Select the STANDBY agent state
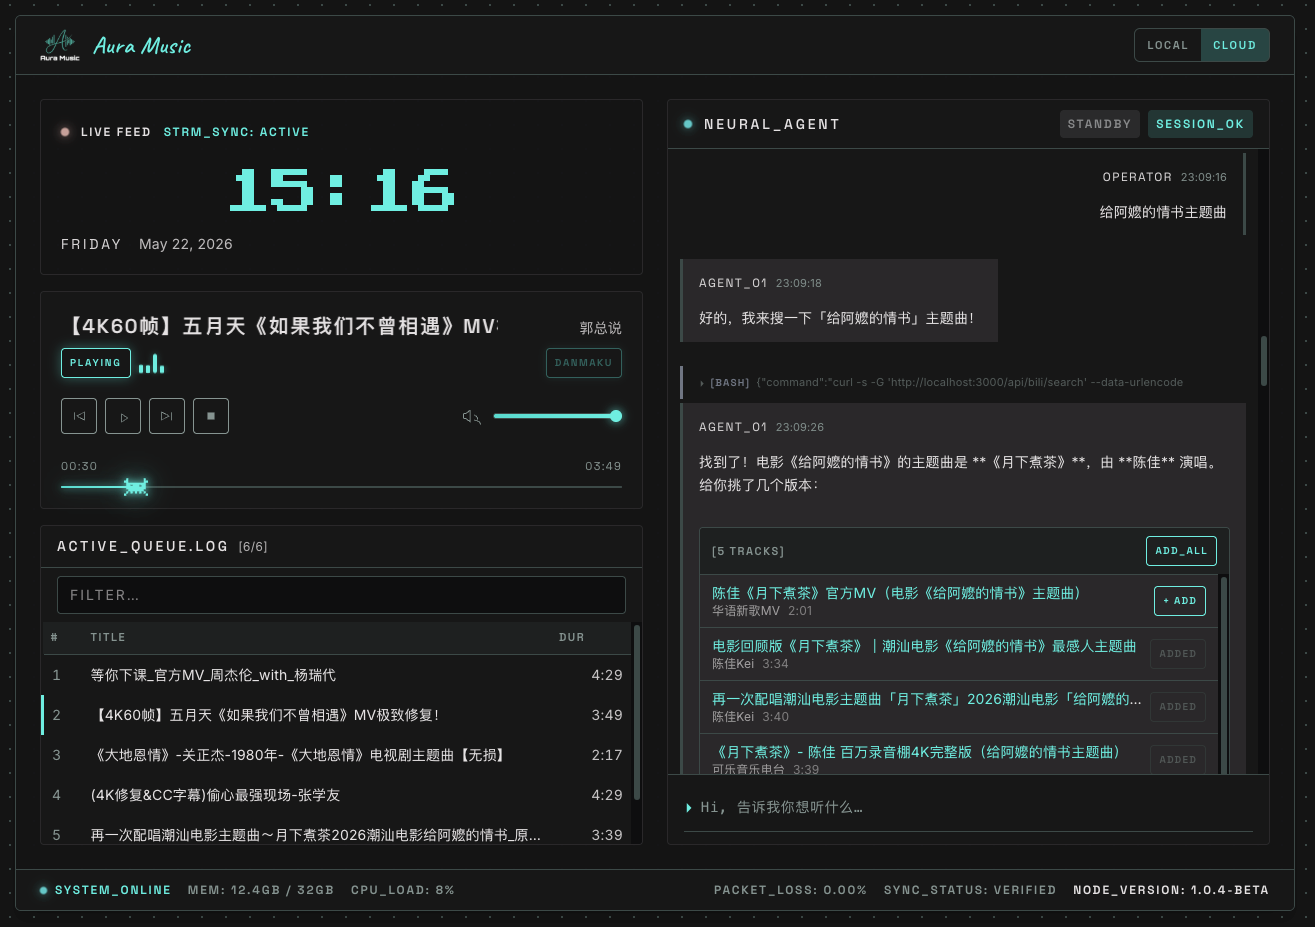The height and width of the screenshot is (927, 1315). (x=1100, y=124)
